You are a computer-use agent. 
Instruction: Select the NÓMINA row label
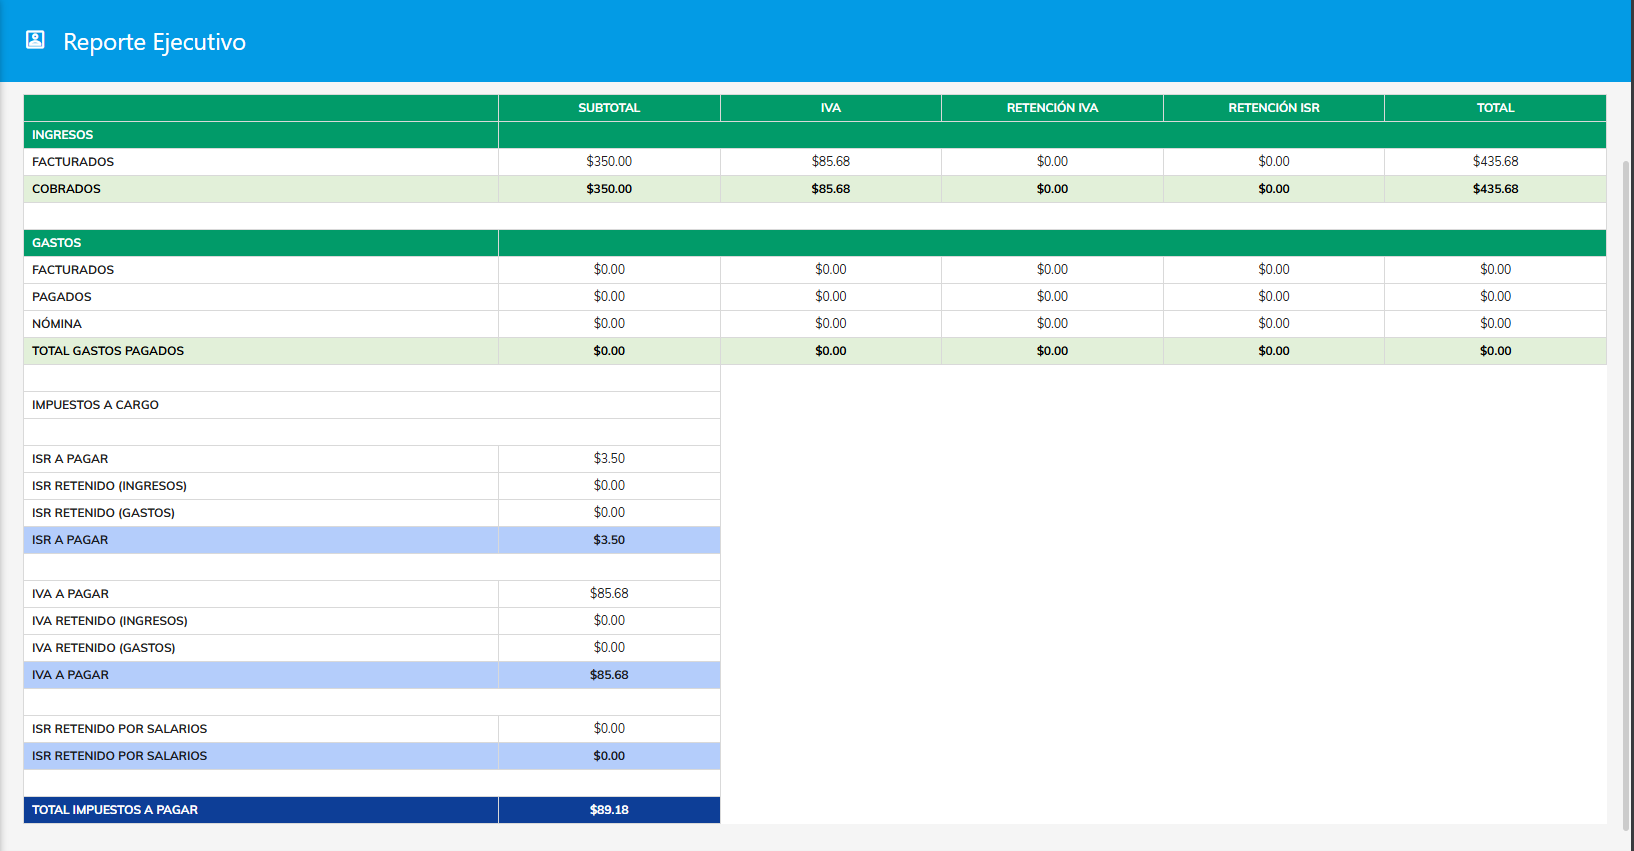pos(57,324)
